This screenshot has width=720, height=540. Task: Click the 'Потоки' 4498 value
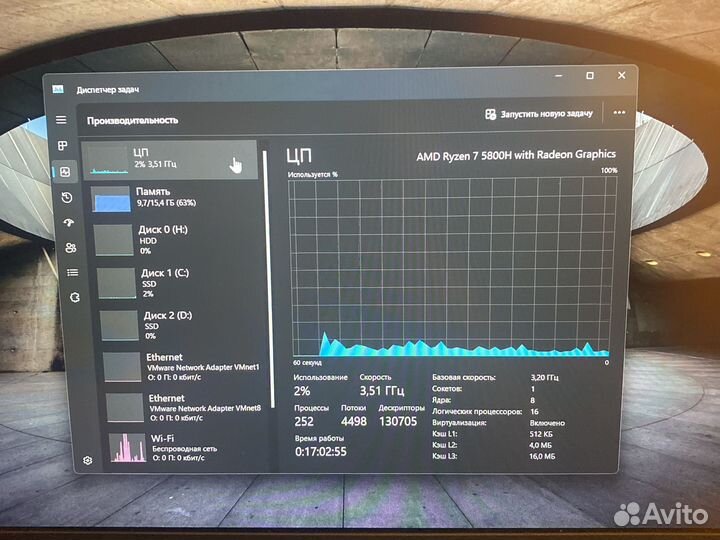[x=354, y=421]
